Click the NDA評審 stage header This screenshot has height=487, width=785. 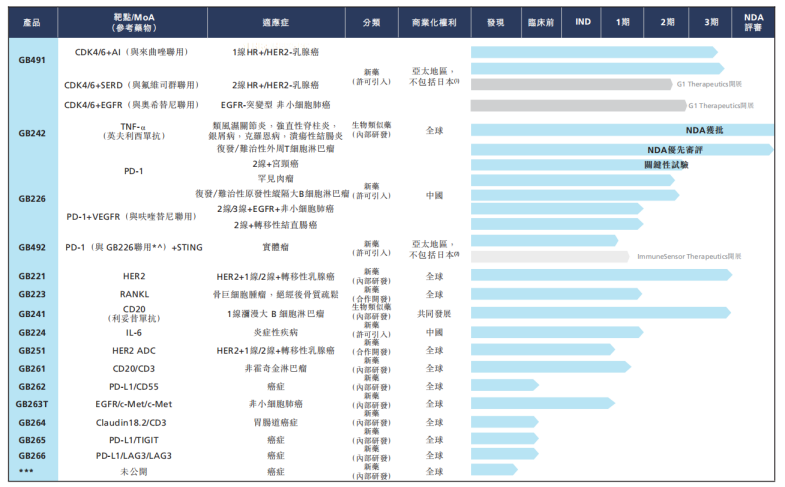[753, 22]
